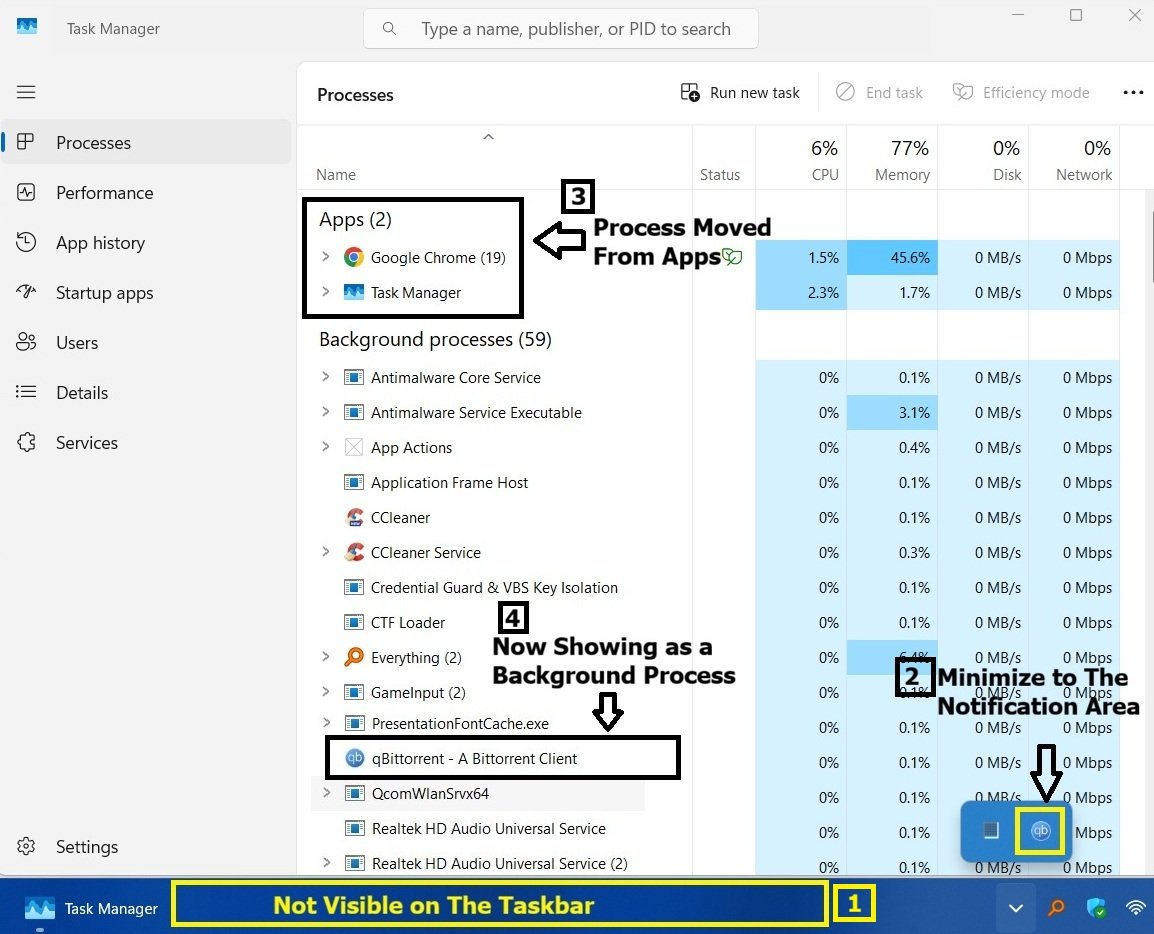Expand the Everything (2) process group
The image size is (1154, 934).
pyautogui.click(x=325, y=657)
